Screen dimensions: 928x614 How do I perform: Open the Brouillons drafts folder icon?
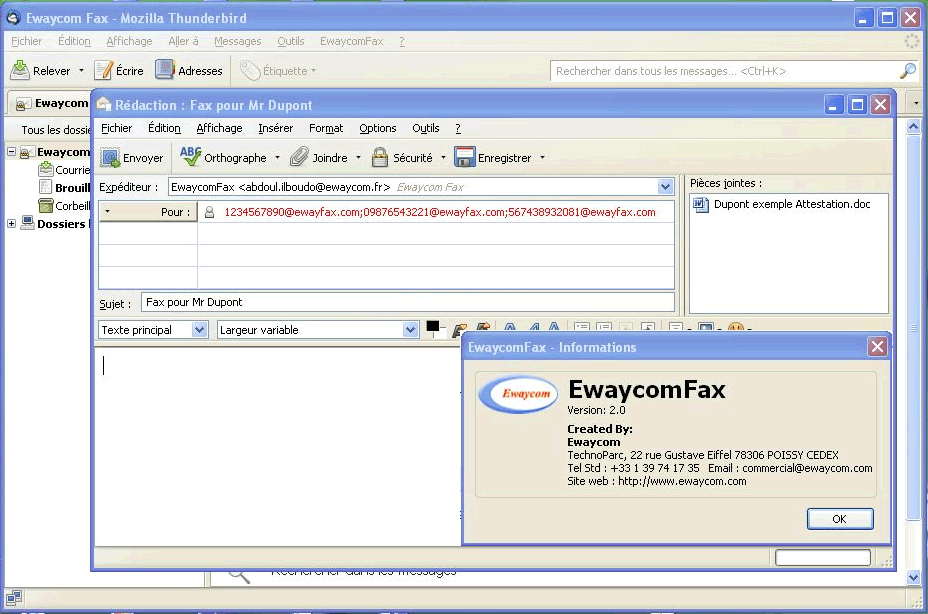46,188
